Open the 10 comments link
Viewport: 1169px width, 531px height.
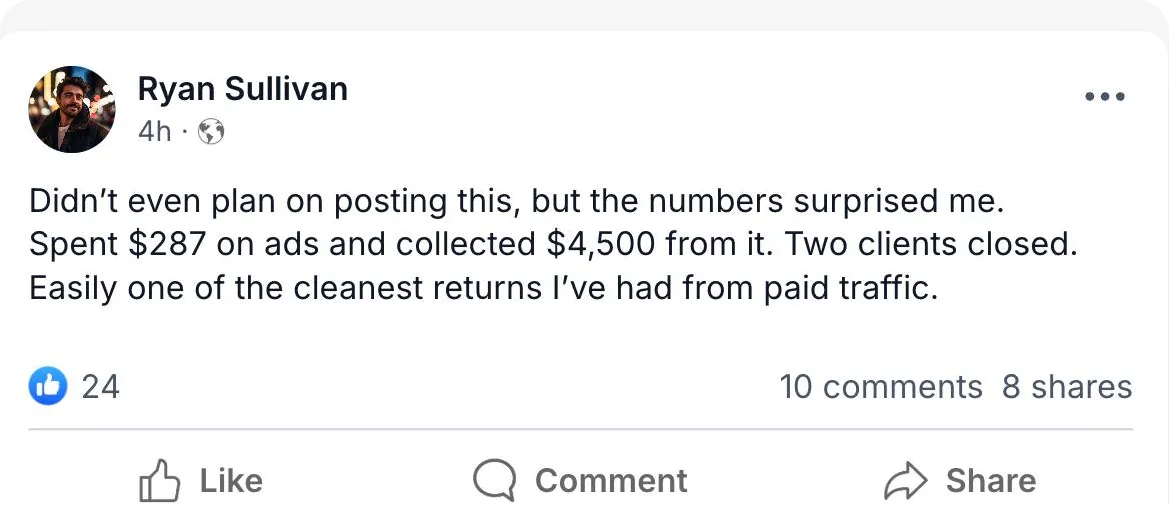coord(880,387)
